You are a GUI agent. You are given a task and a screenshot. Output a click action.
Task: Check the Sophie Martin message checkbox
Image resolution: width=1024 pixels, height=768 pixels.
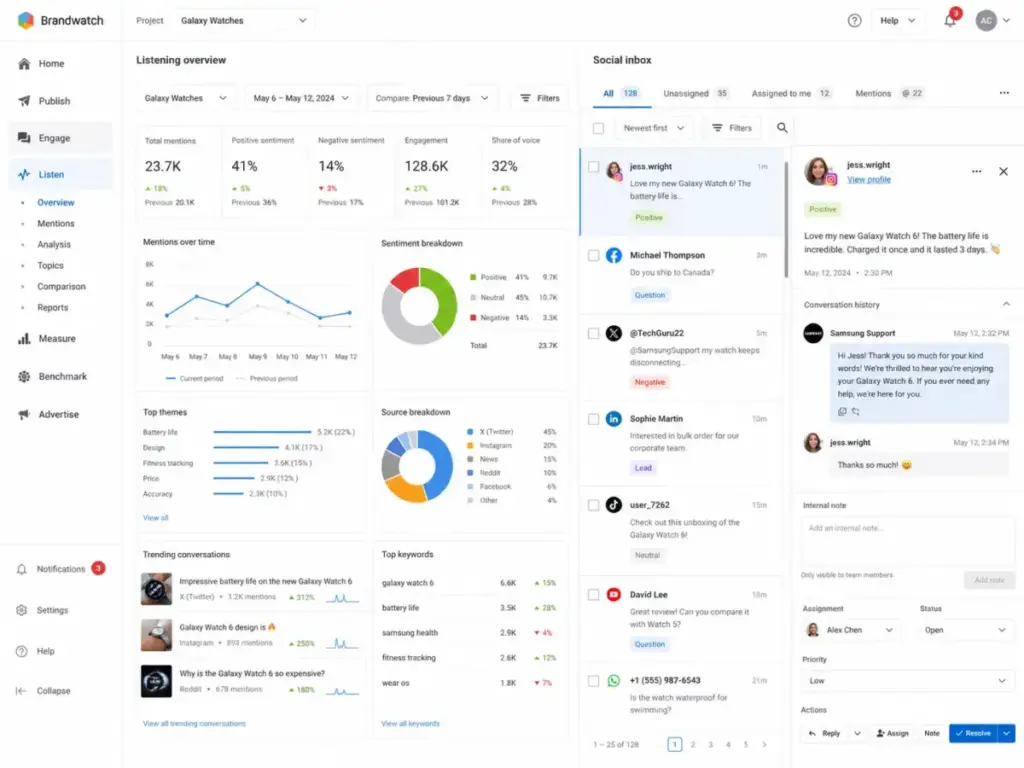click(x=594, y=419)
